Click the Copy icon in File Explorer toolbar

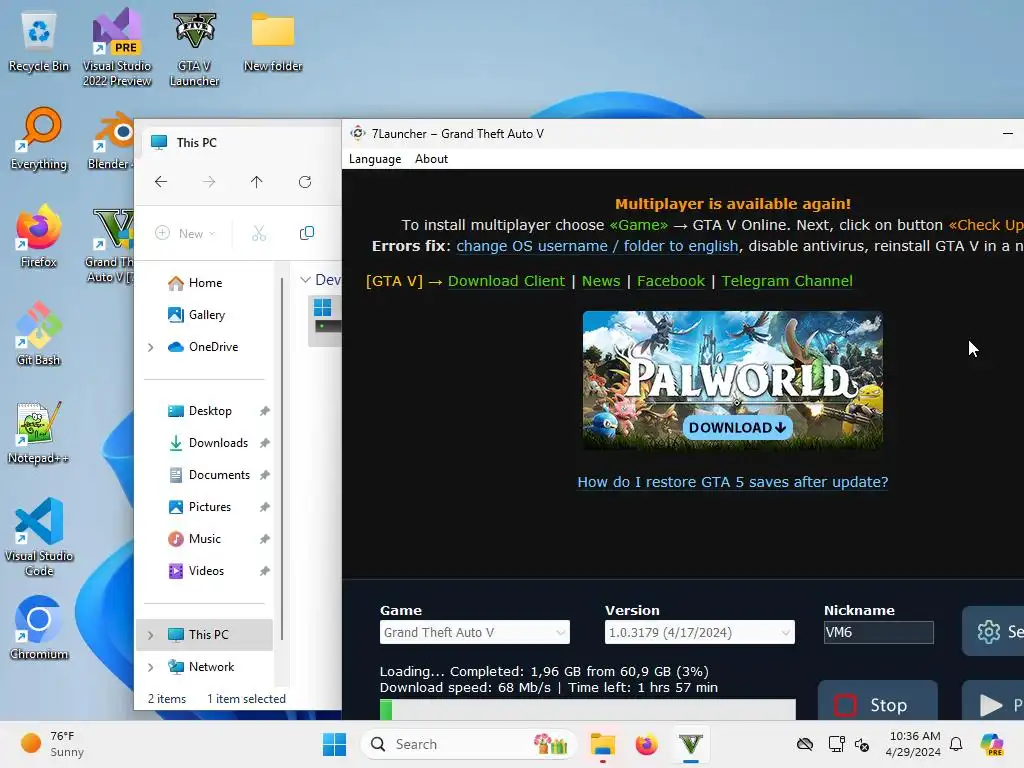[306, 233]
